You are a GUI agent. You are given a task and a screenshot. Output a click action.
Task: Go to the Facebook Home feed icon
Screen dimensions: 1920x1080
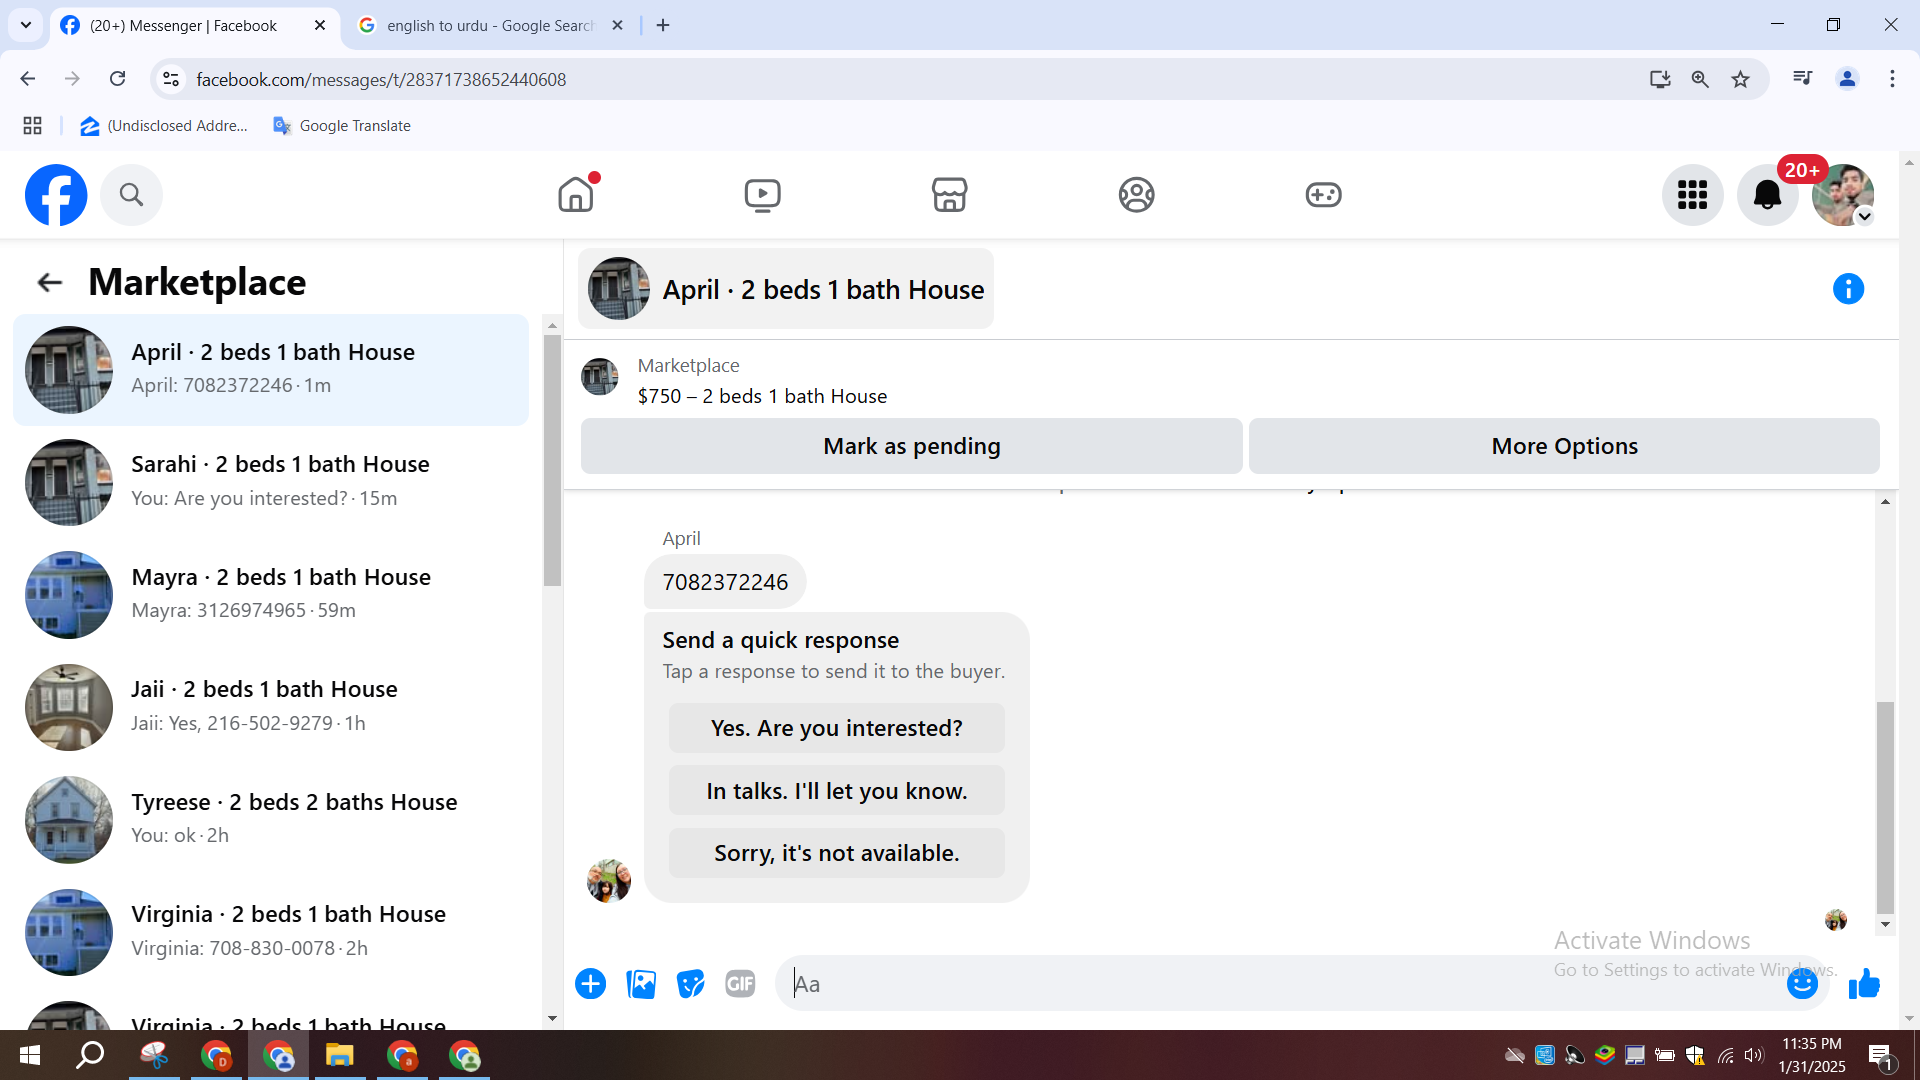tap(576, 195)
